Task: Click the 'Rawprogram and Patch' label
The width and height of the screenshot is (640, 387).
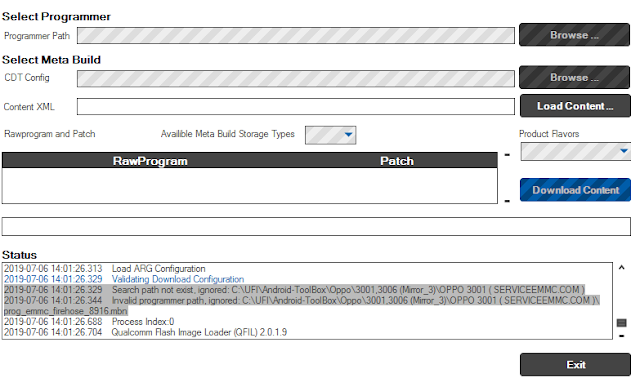Action: [50, 134]
